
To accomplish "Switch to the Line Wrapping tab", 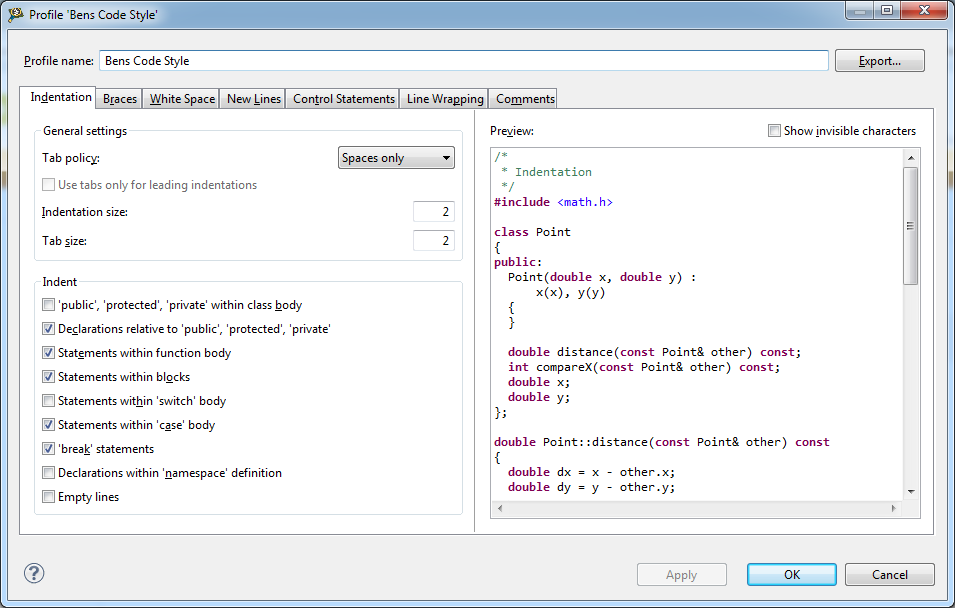I will (x=445, y=99).
